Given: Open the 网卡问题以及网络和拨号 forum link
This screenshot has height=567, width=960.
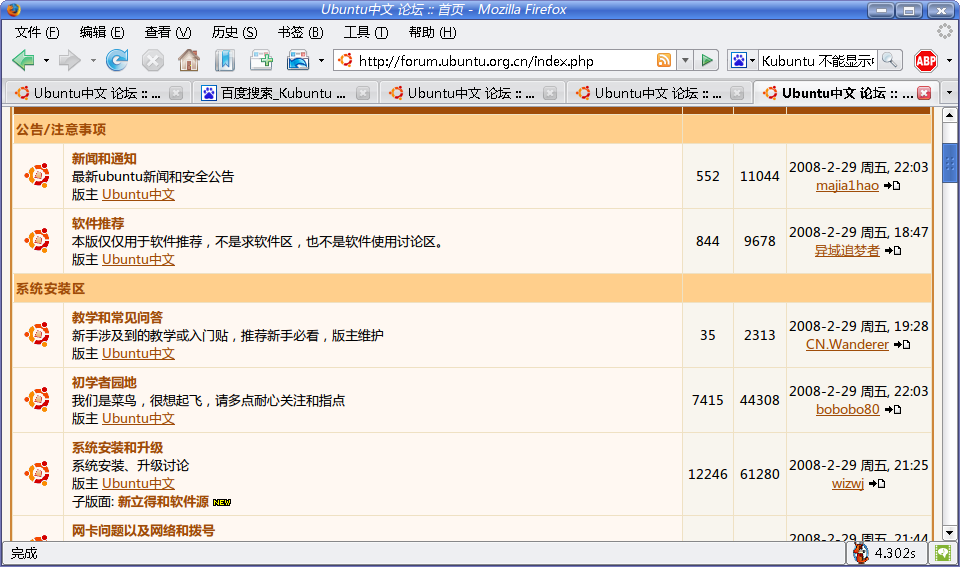Looking at the screenshot, I should pyautogui.click(x=143, y=530).
